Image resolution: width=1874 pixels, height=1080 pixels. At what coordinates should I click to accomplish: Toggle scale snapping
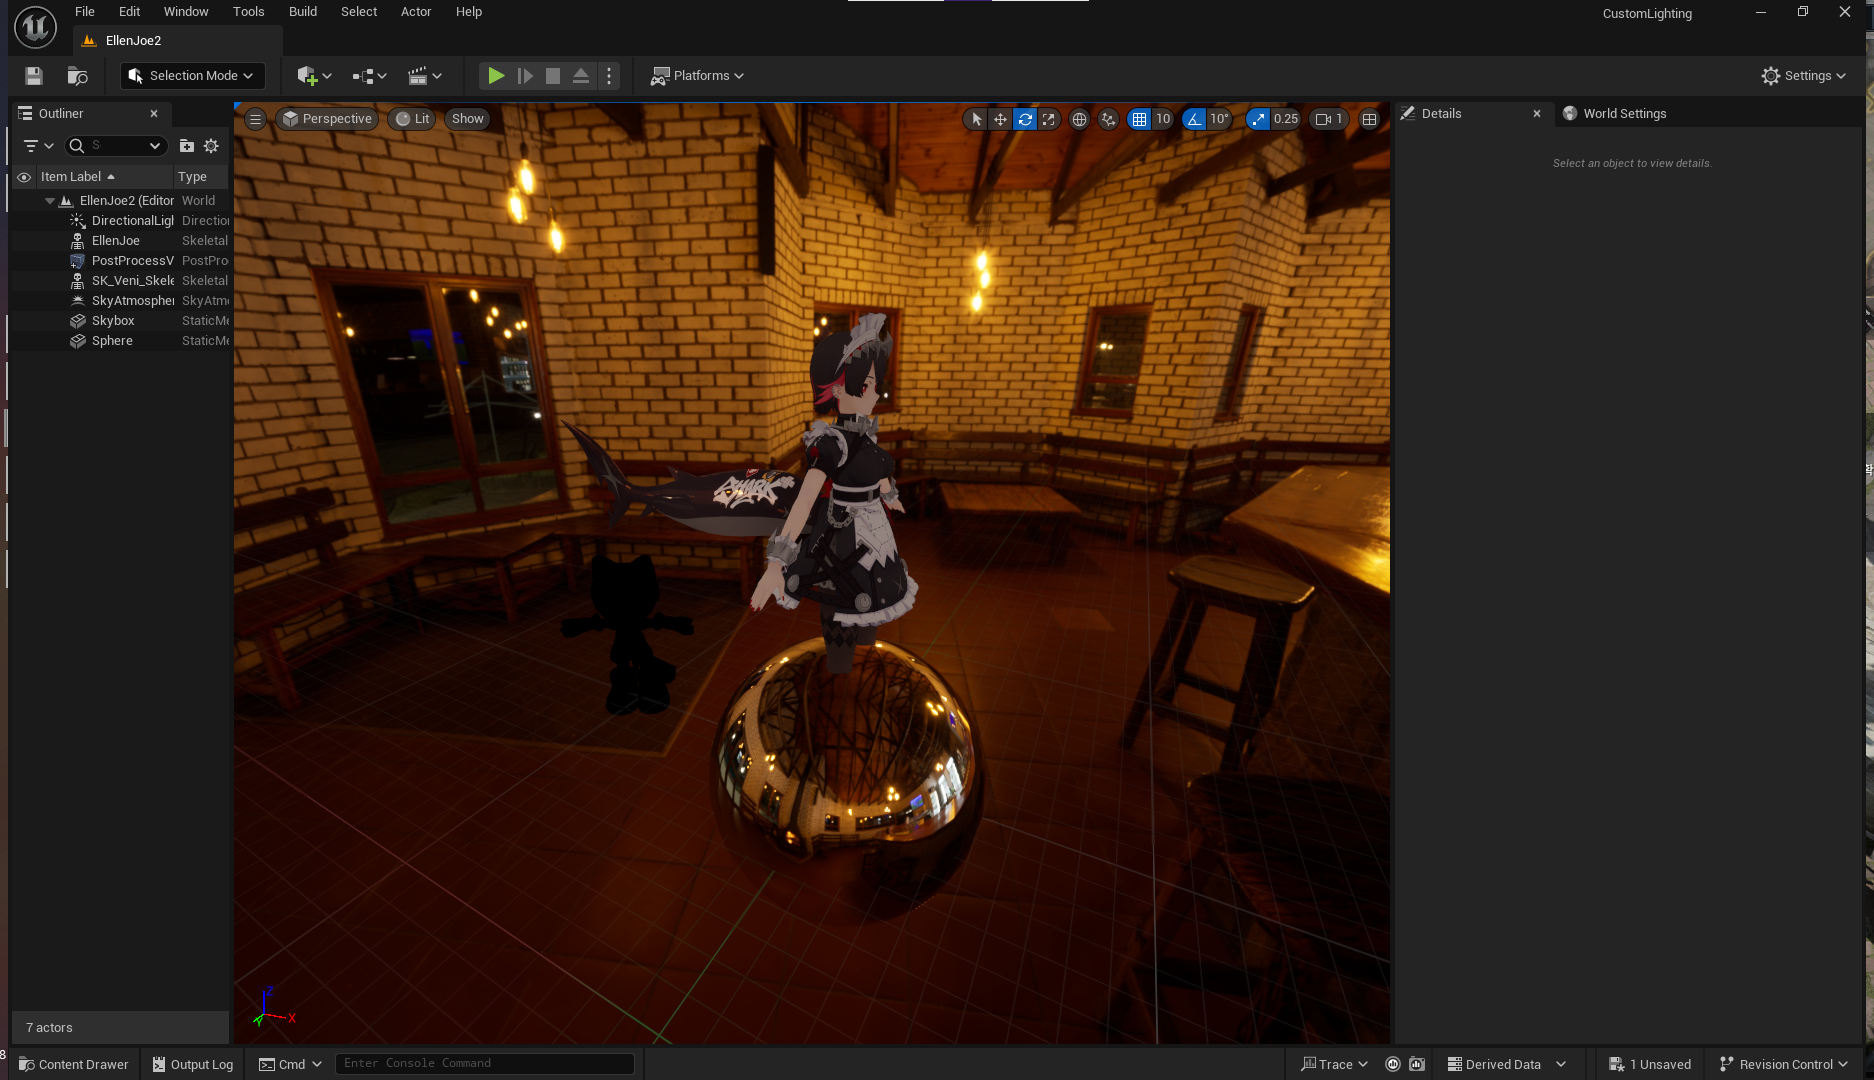[1258, 119]
